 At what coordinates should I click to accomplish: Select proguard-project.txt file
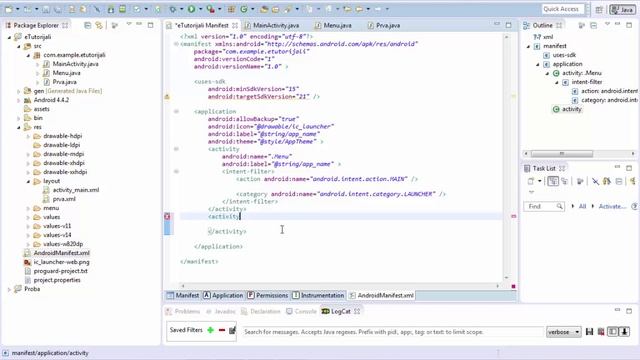(60, 271)
